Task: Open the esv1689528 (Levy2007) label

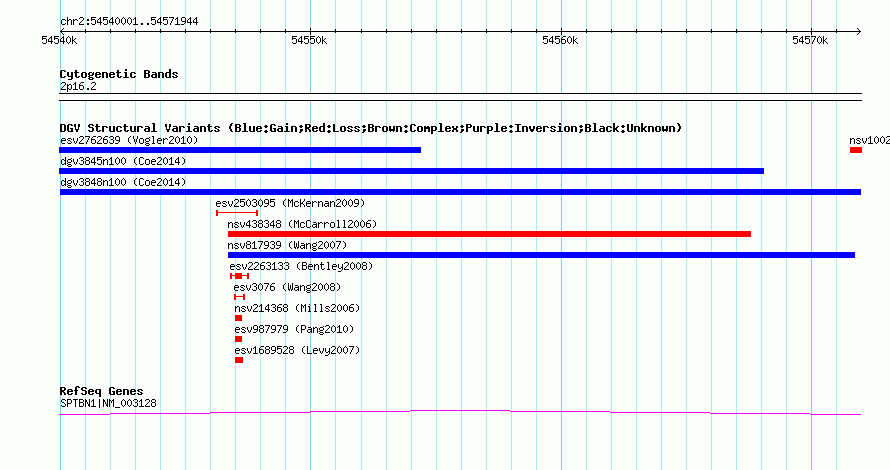Action: (x=297, y=350)
